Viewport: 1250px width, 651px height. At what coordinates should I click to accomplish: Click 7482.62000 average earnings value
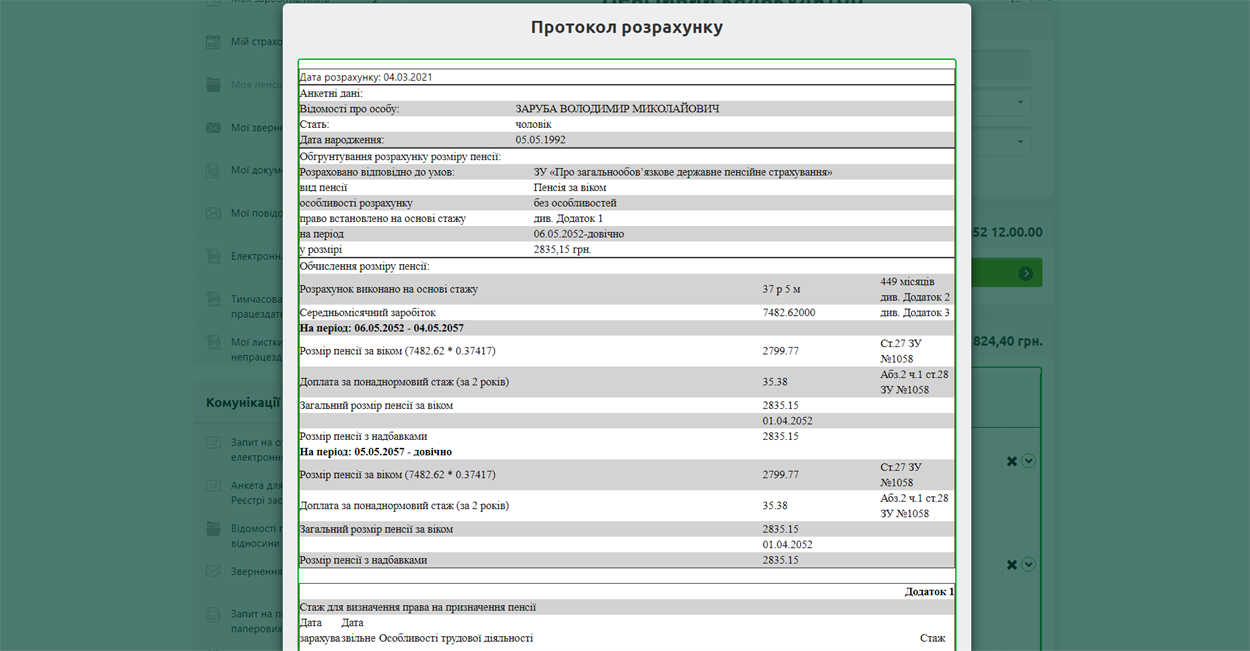tap(789, 312)
